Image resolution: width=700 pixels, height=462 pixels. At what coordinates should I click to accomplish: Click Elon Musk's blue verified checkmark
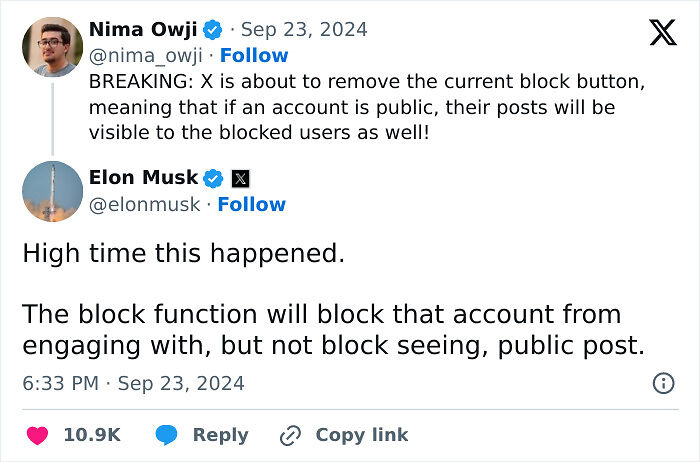pos(213,178)
